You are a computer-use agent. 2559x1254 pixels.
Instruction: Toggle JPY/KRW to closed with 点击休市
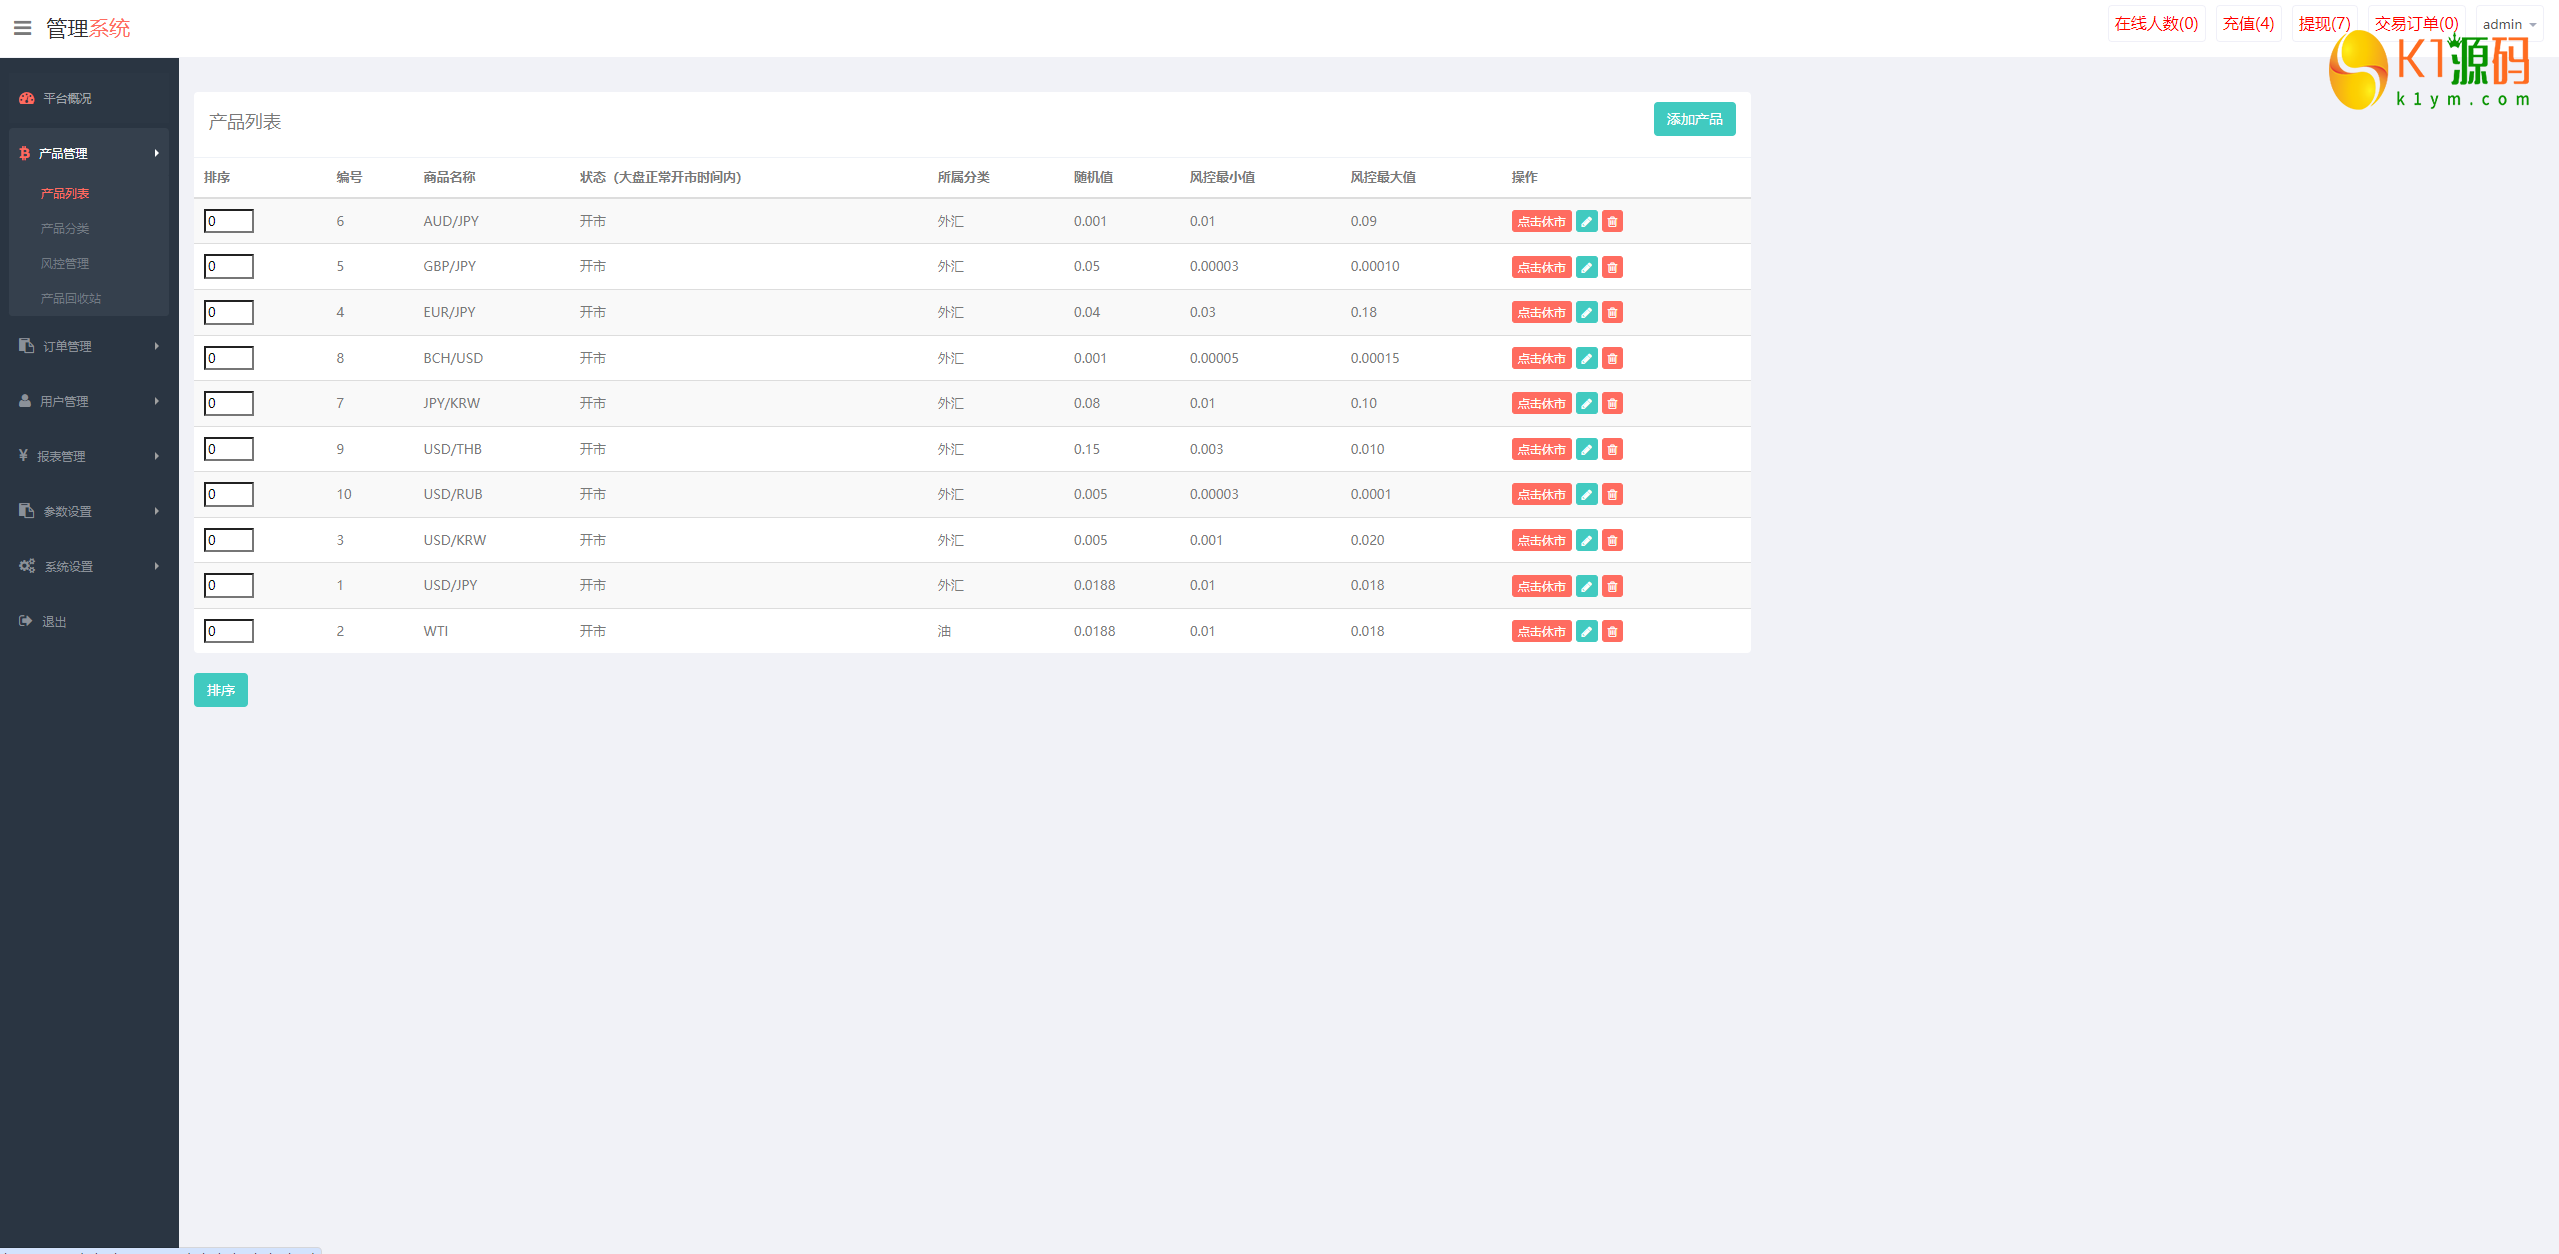(x=1541, y=403)
